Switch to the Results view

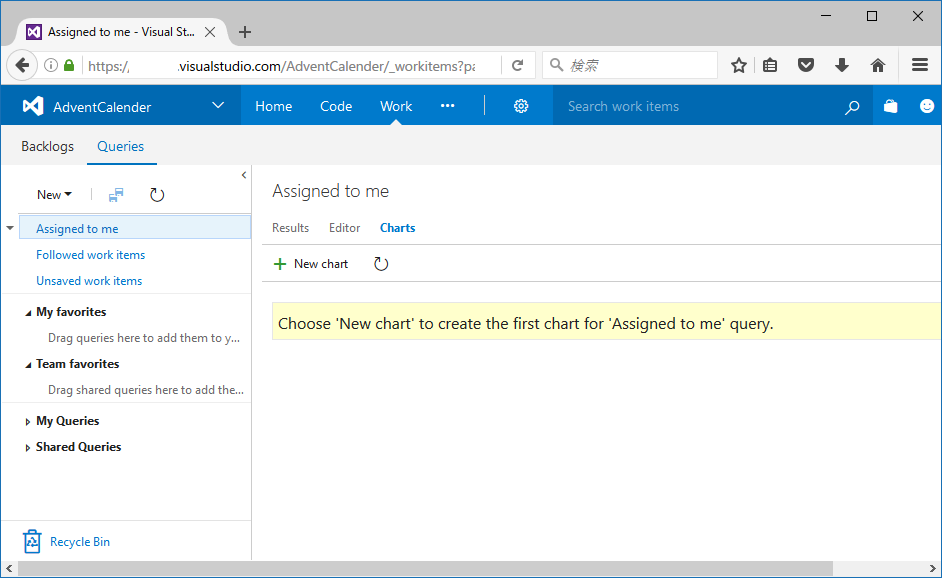point(290,228)
